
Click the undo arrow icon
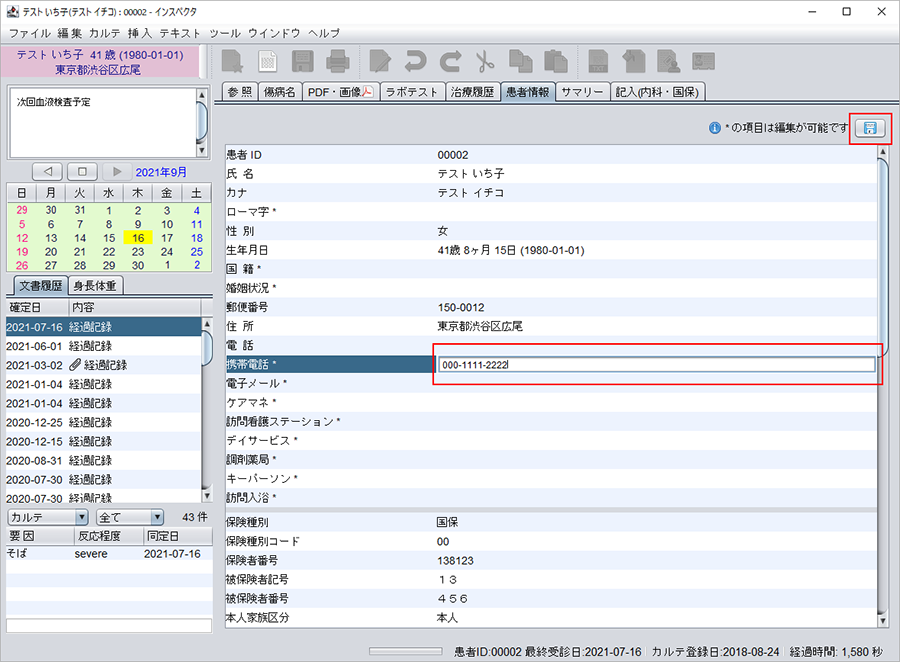[x=416, y=62]
